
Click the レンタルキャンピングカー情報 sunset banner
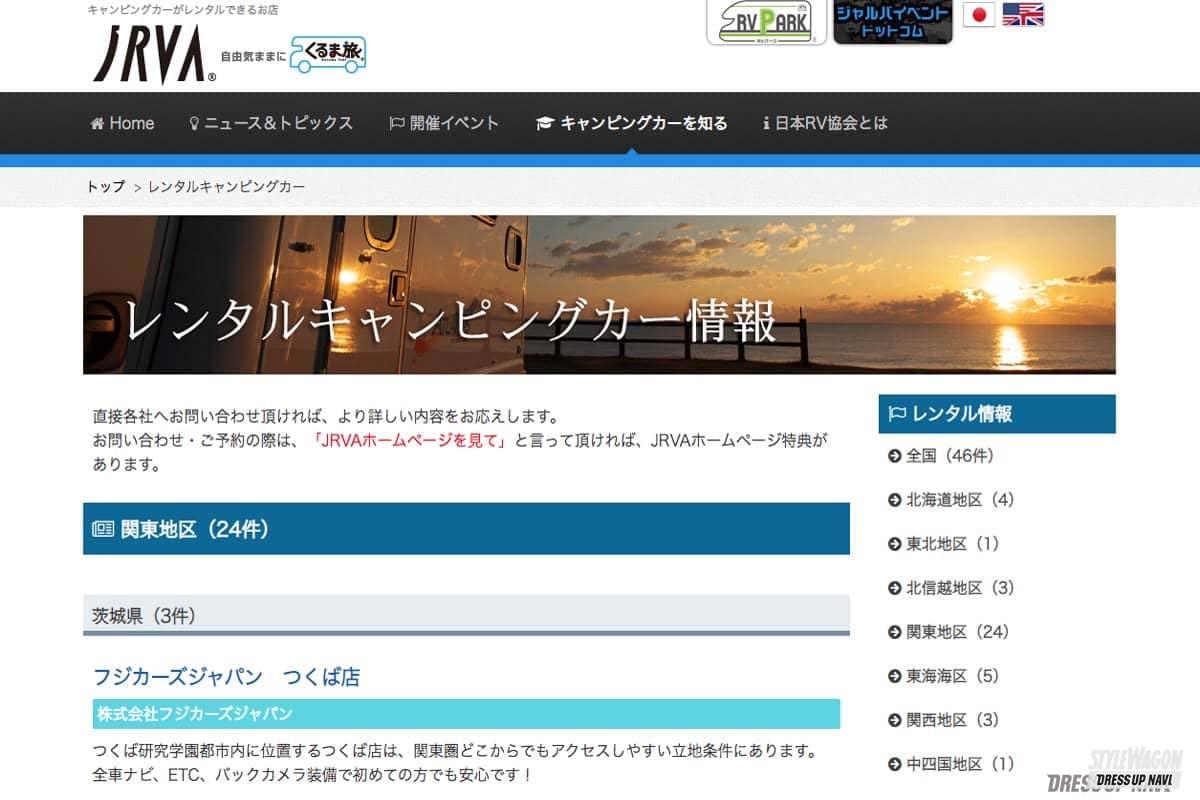point(599,295)
